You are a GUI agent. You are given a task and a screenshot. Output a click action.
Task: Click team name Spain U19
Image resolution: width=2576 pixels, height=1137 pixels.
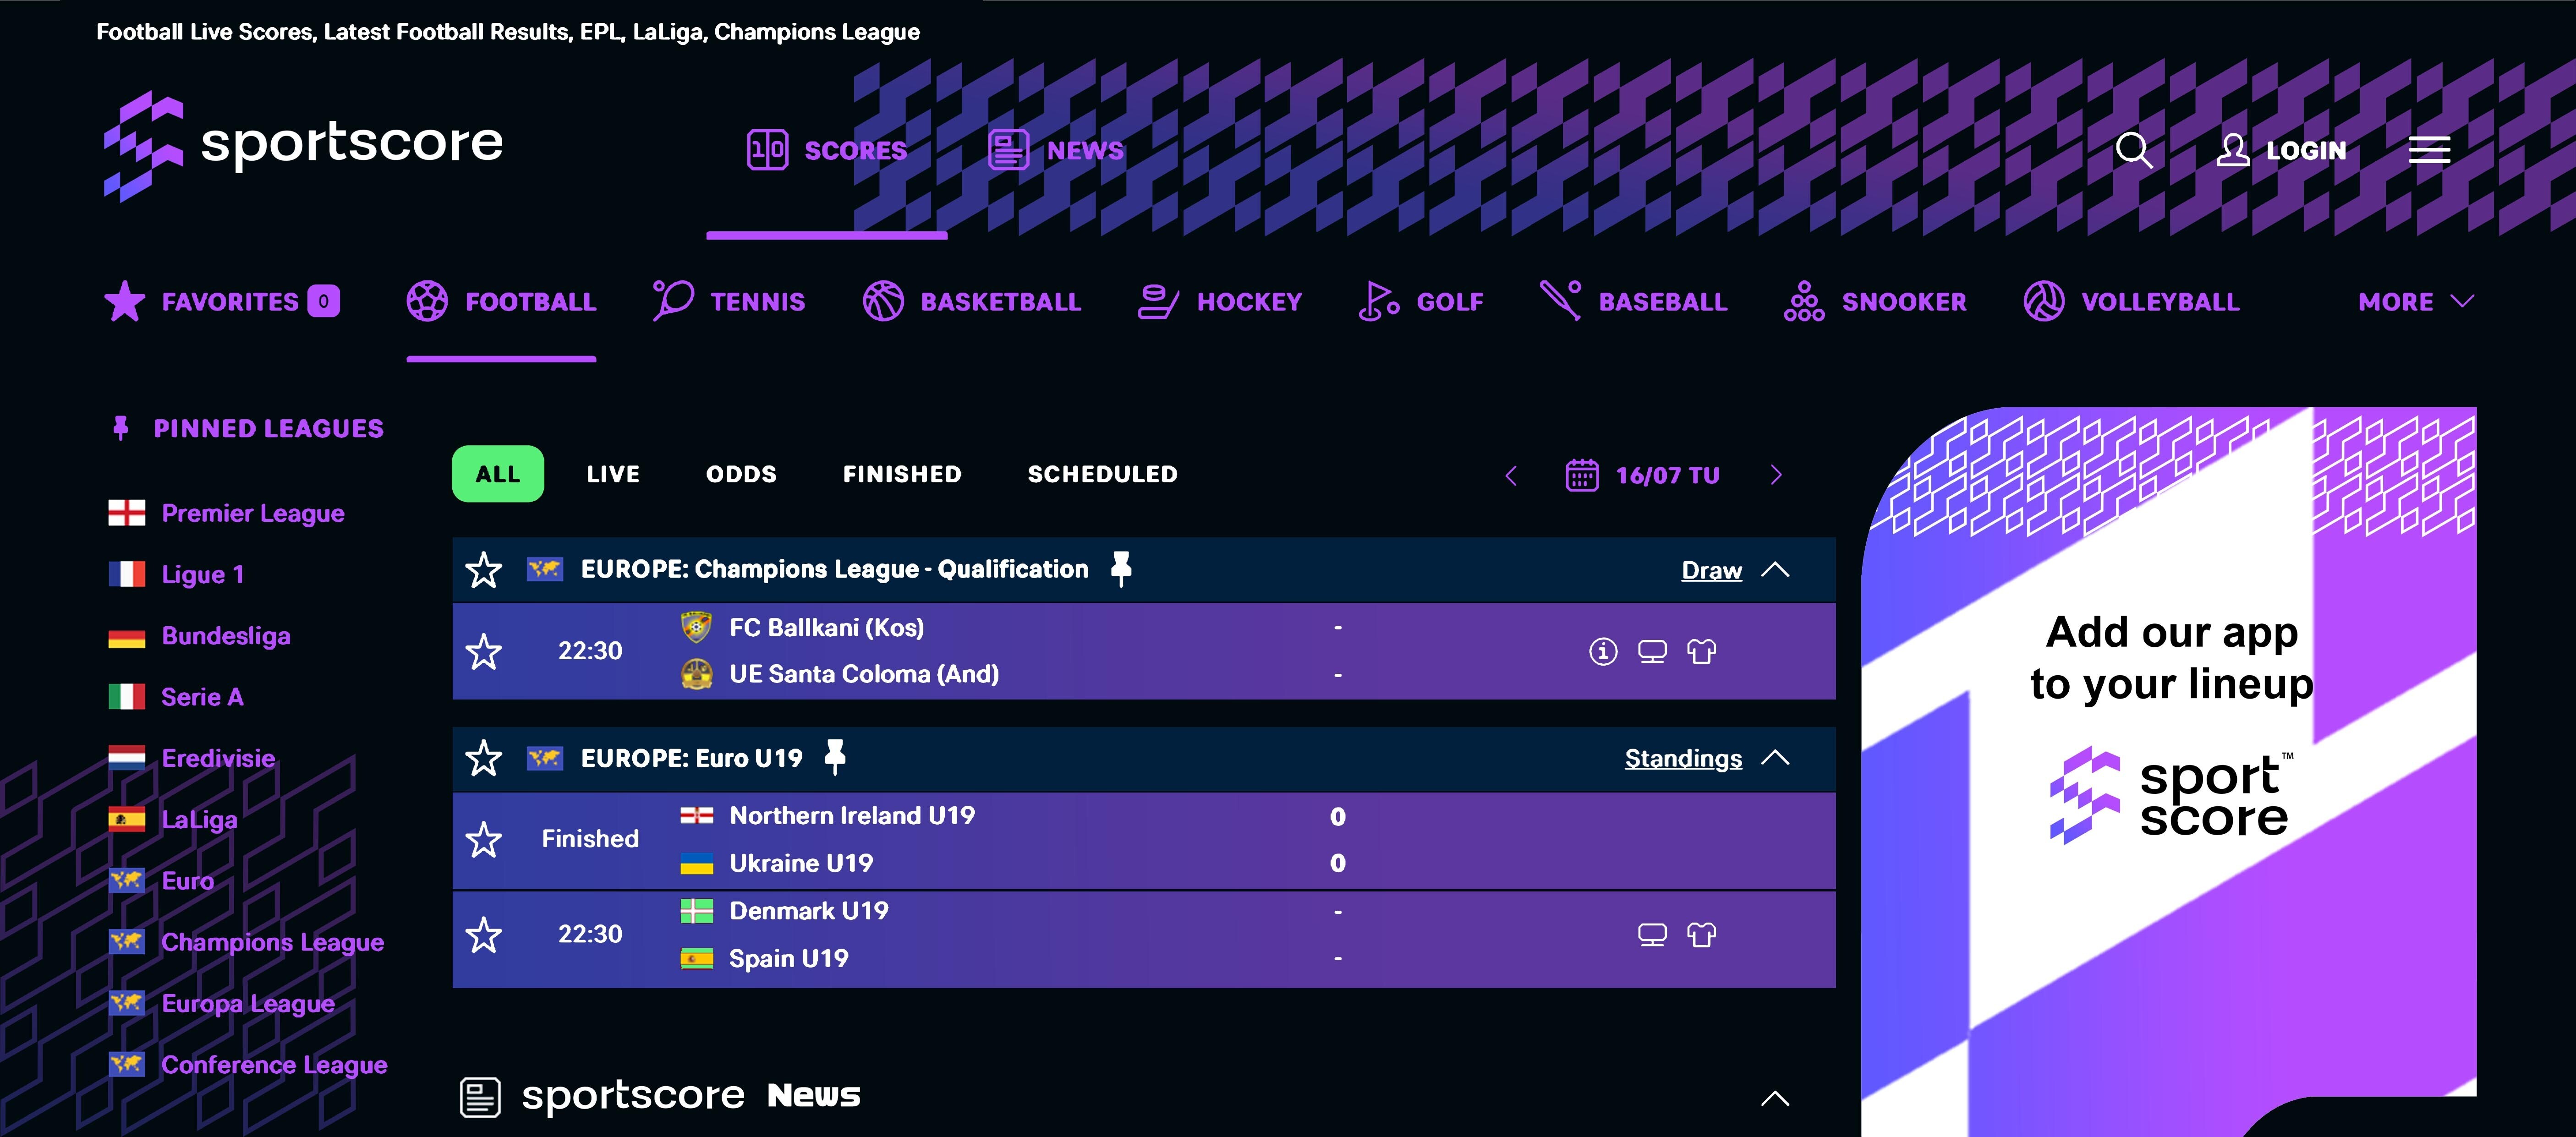pyautogui.click(x=788, y=958)
